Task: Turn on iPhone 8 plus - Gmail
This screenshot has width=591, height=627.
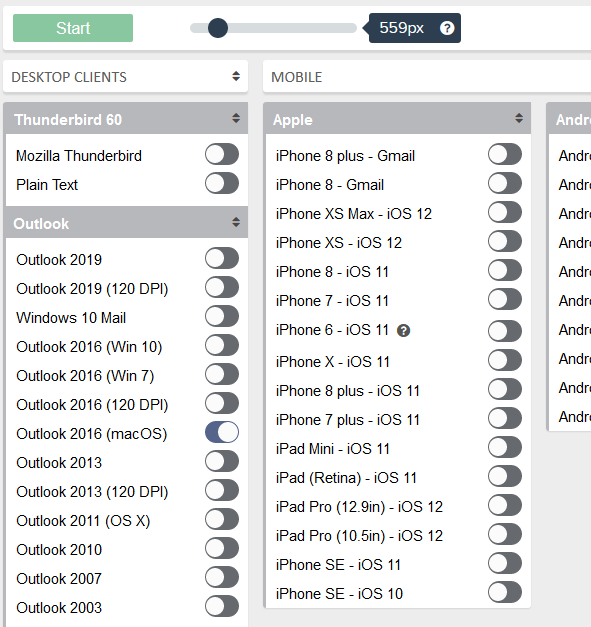Action: coord(505,154)
